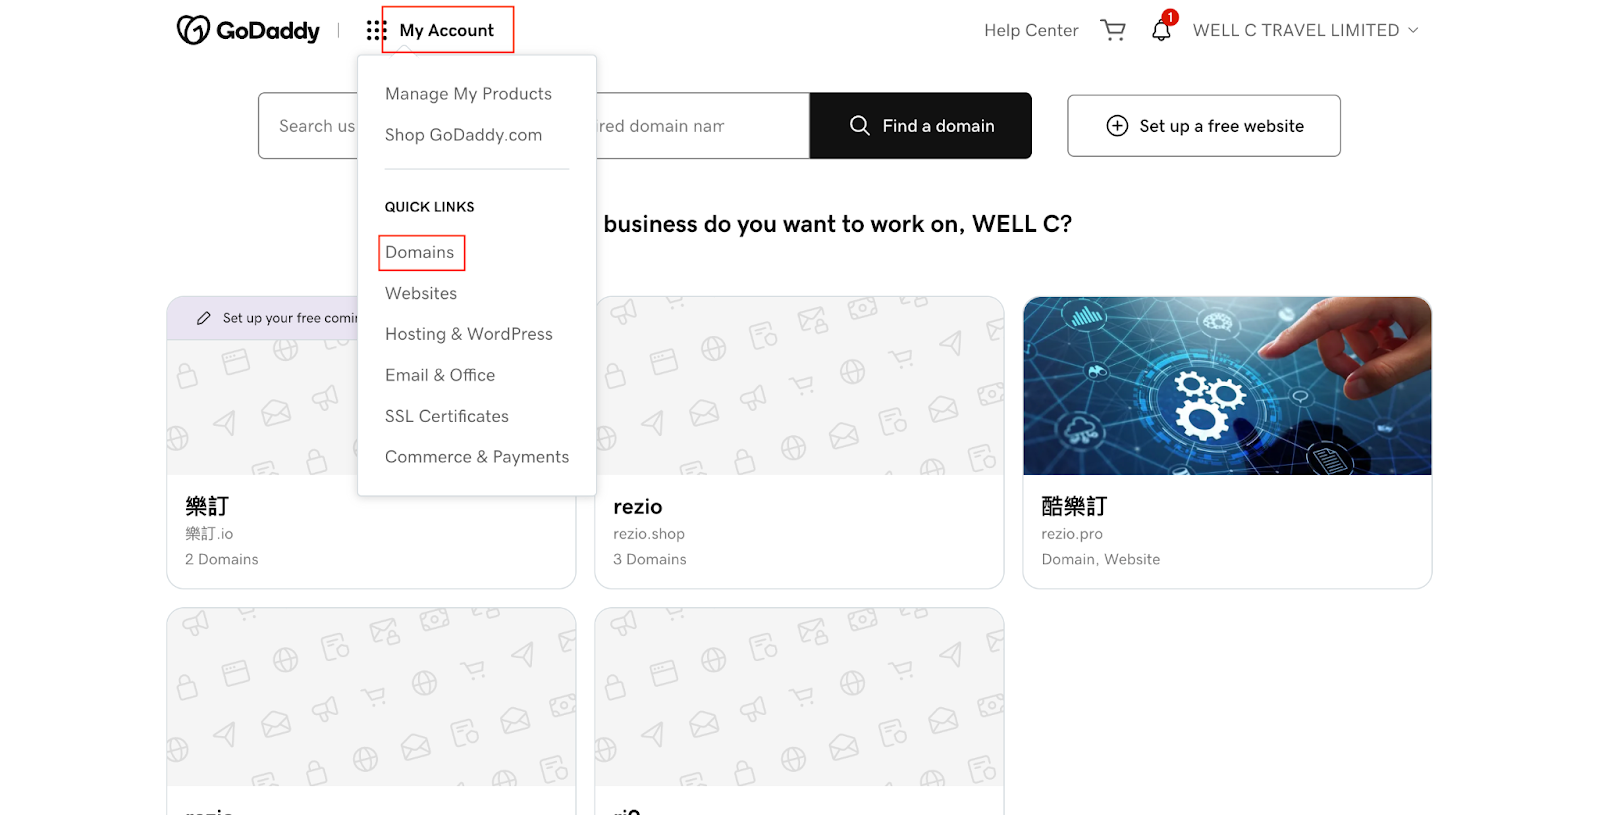Click the rezio.pro domain text

click(1072, 534)
